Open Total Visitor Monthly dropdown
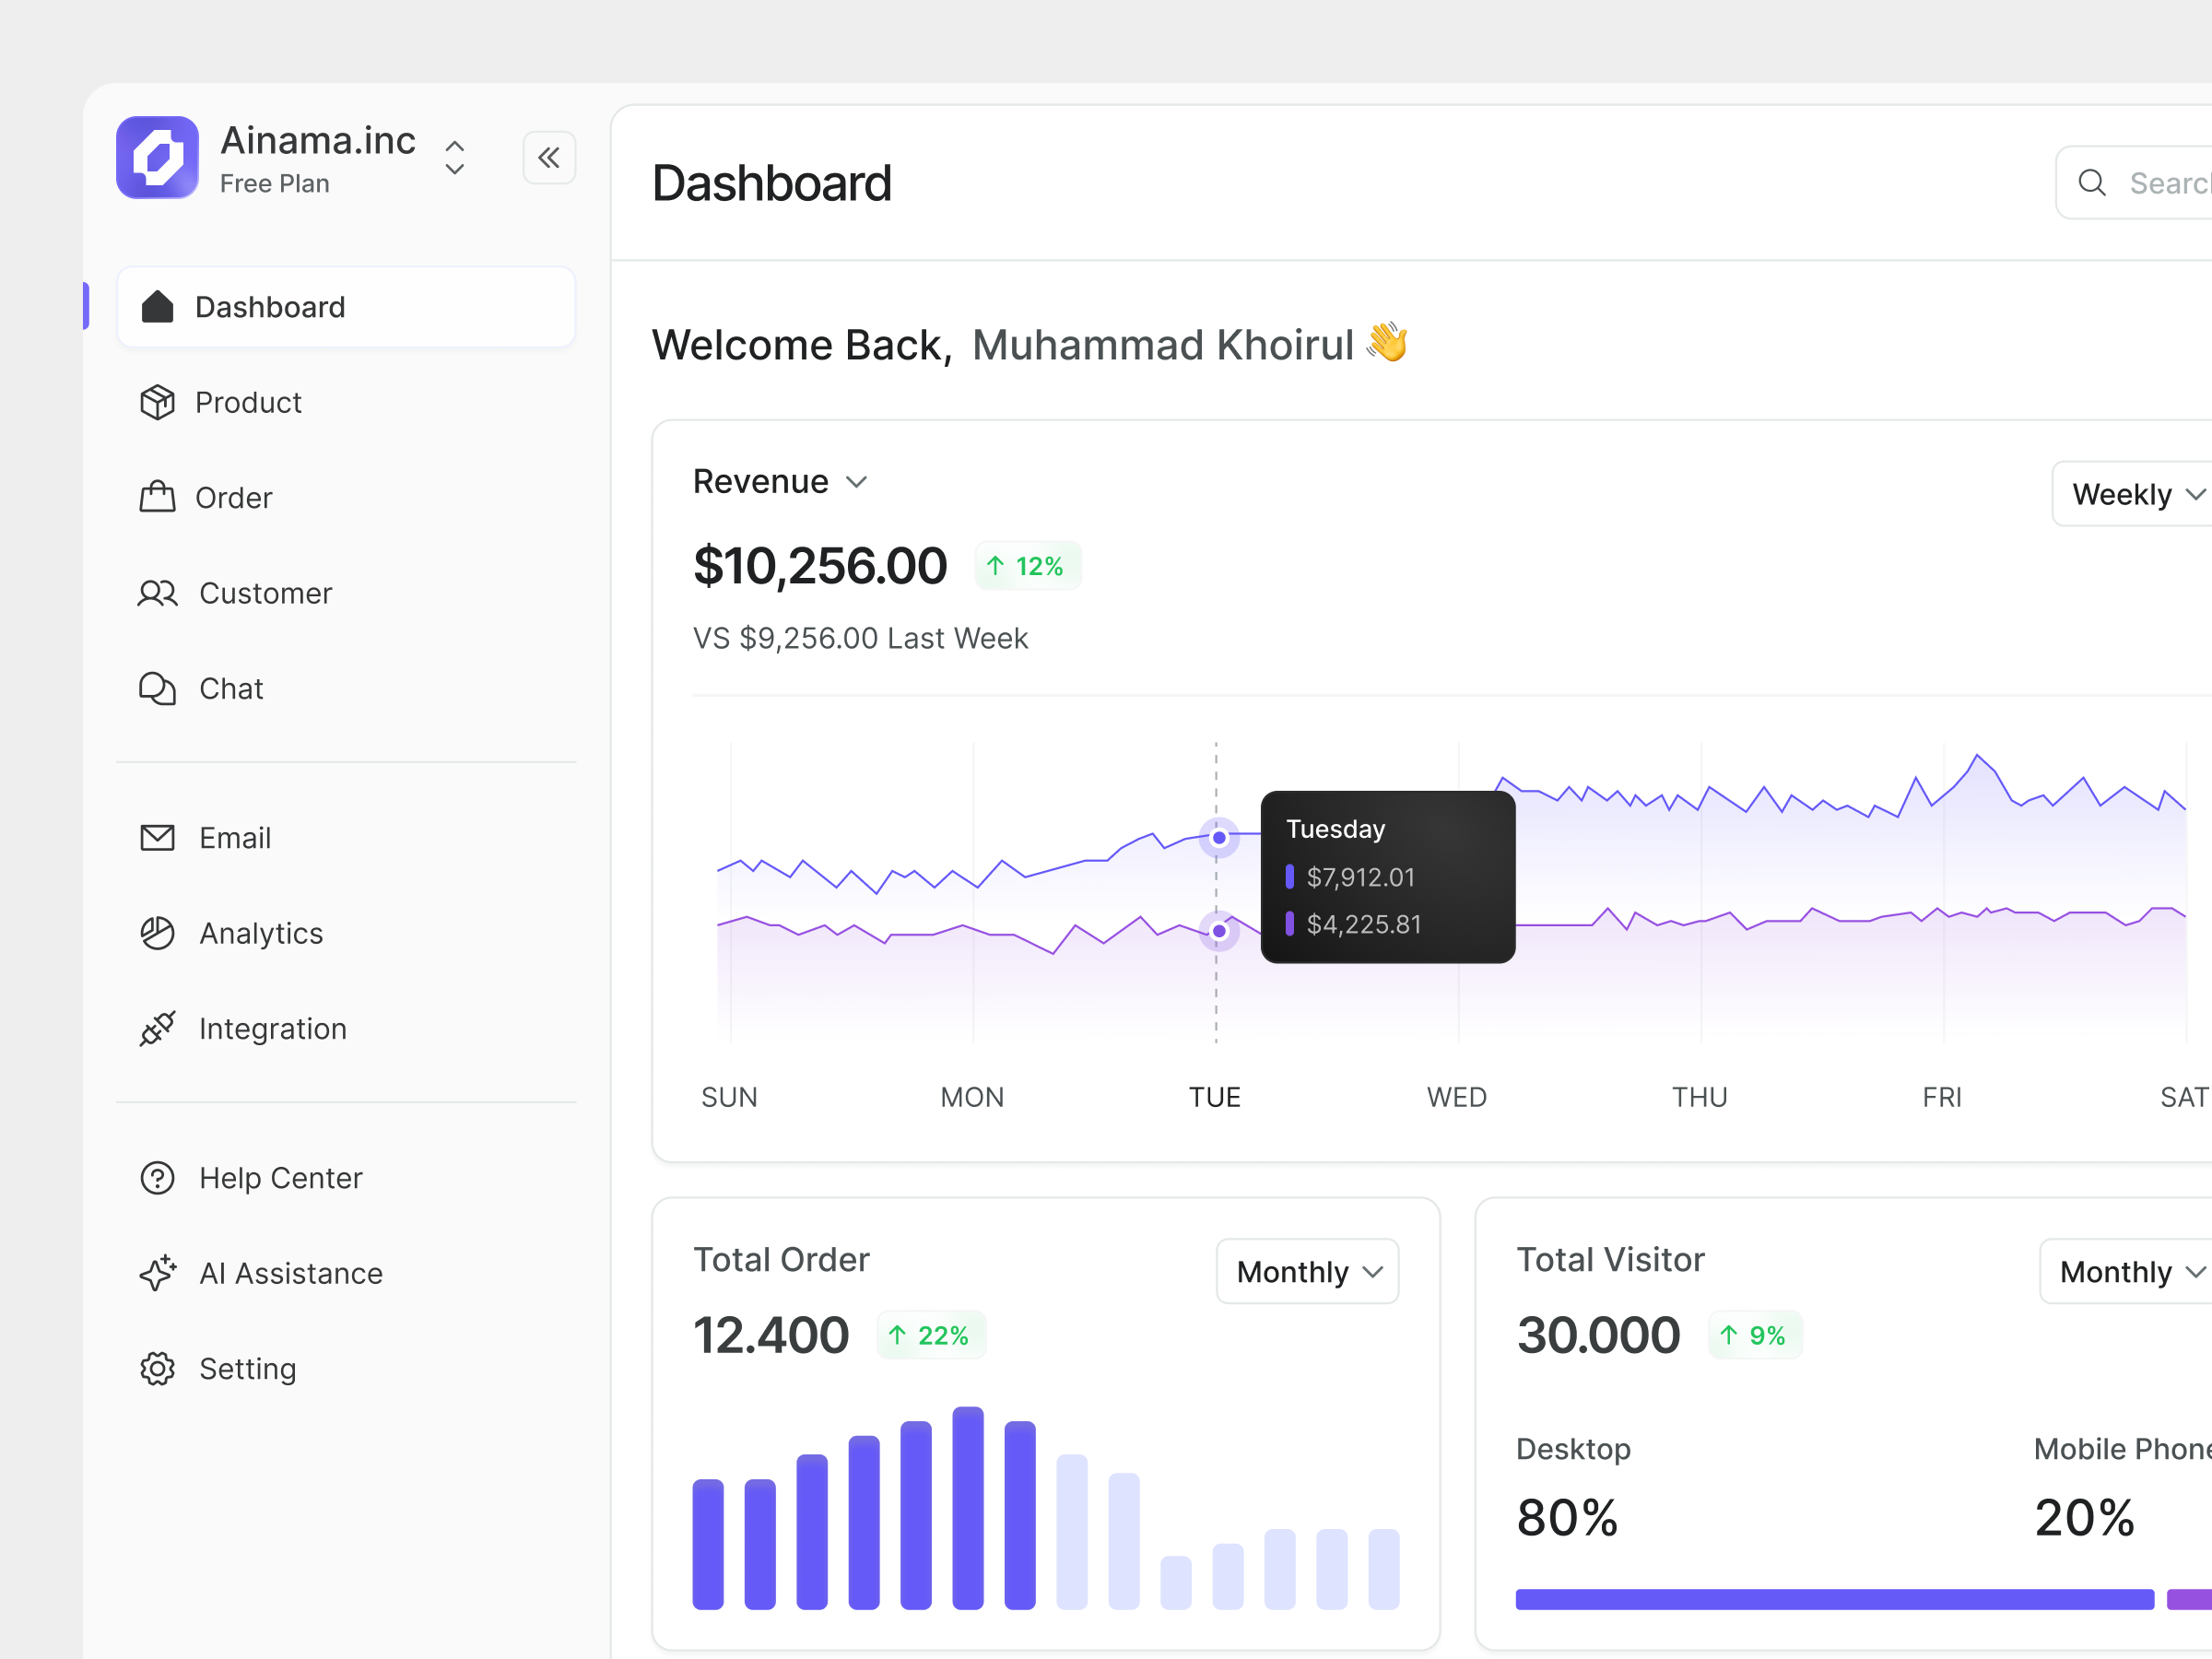This screenshot has height=1659, width=2212. pos(2126,1271)
